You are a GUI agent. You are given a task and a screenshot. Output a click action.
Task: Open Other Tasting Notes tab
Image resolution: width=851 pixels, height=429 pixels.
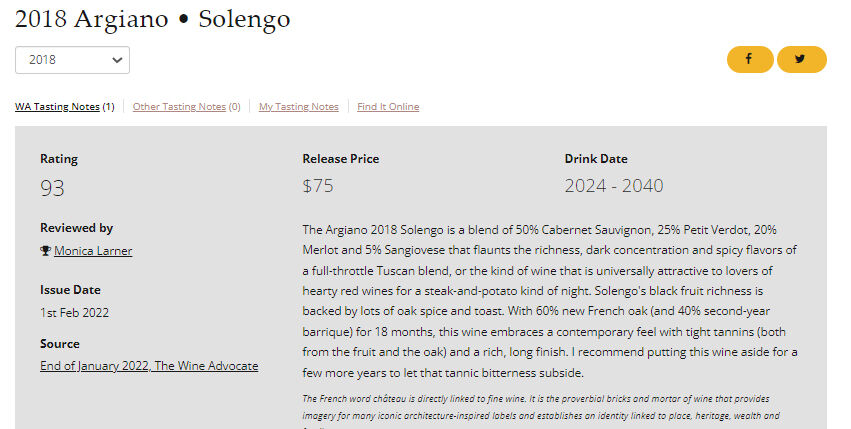[179, 107]
